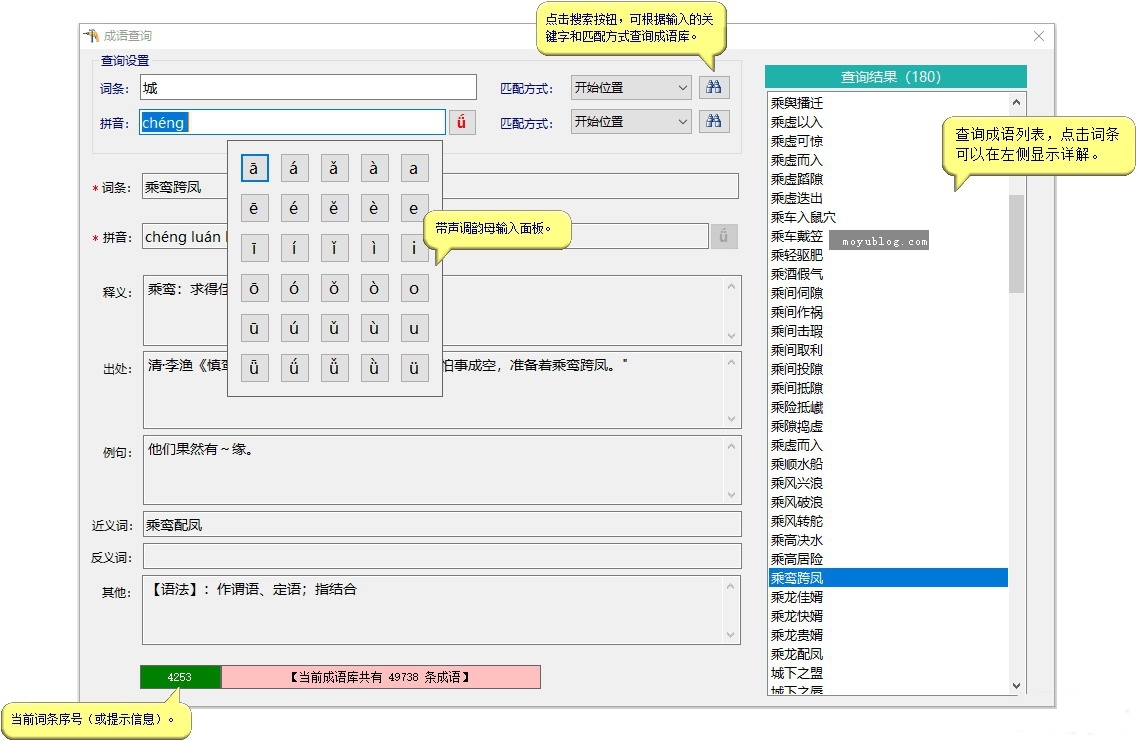Image resolution: width=1136 pixels, height=740 pixels.
Task: Select 乘车入鼠穴 in the results list
Action: click(888, 217)
